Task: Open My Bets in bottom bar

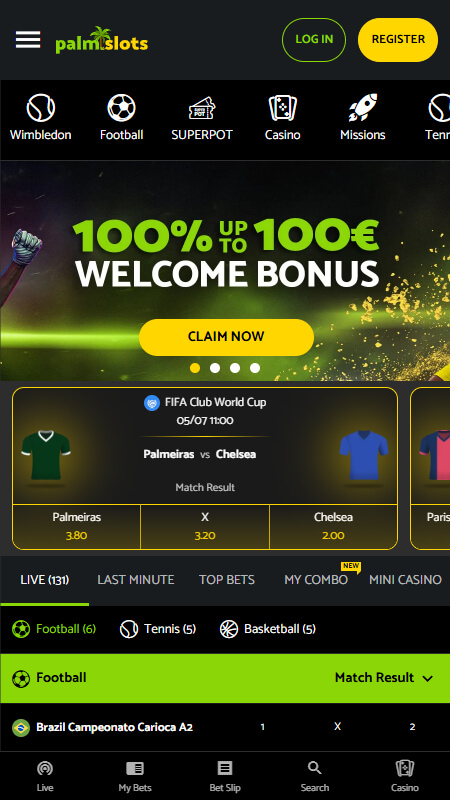Action: [135, 777]
